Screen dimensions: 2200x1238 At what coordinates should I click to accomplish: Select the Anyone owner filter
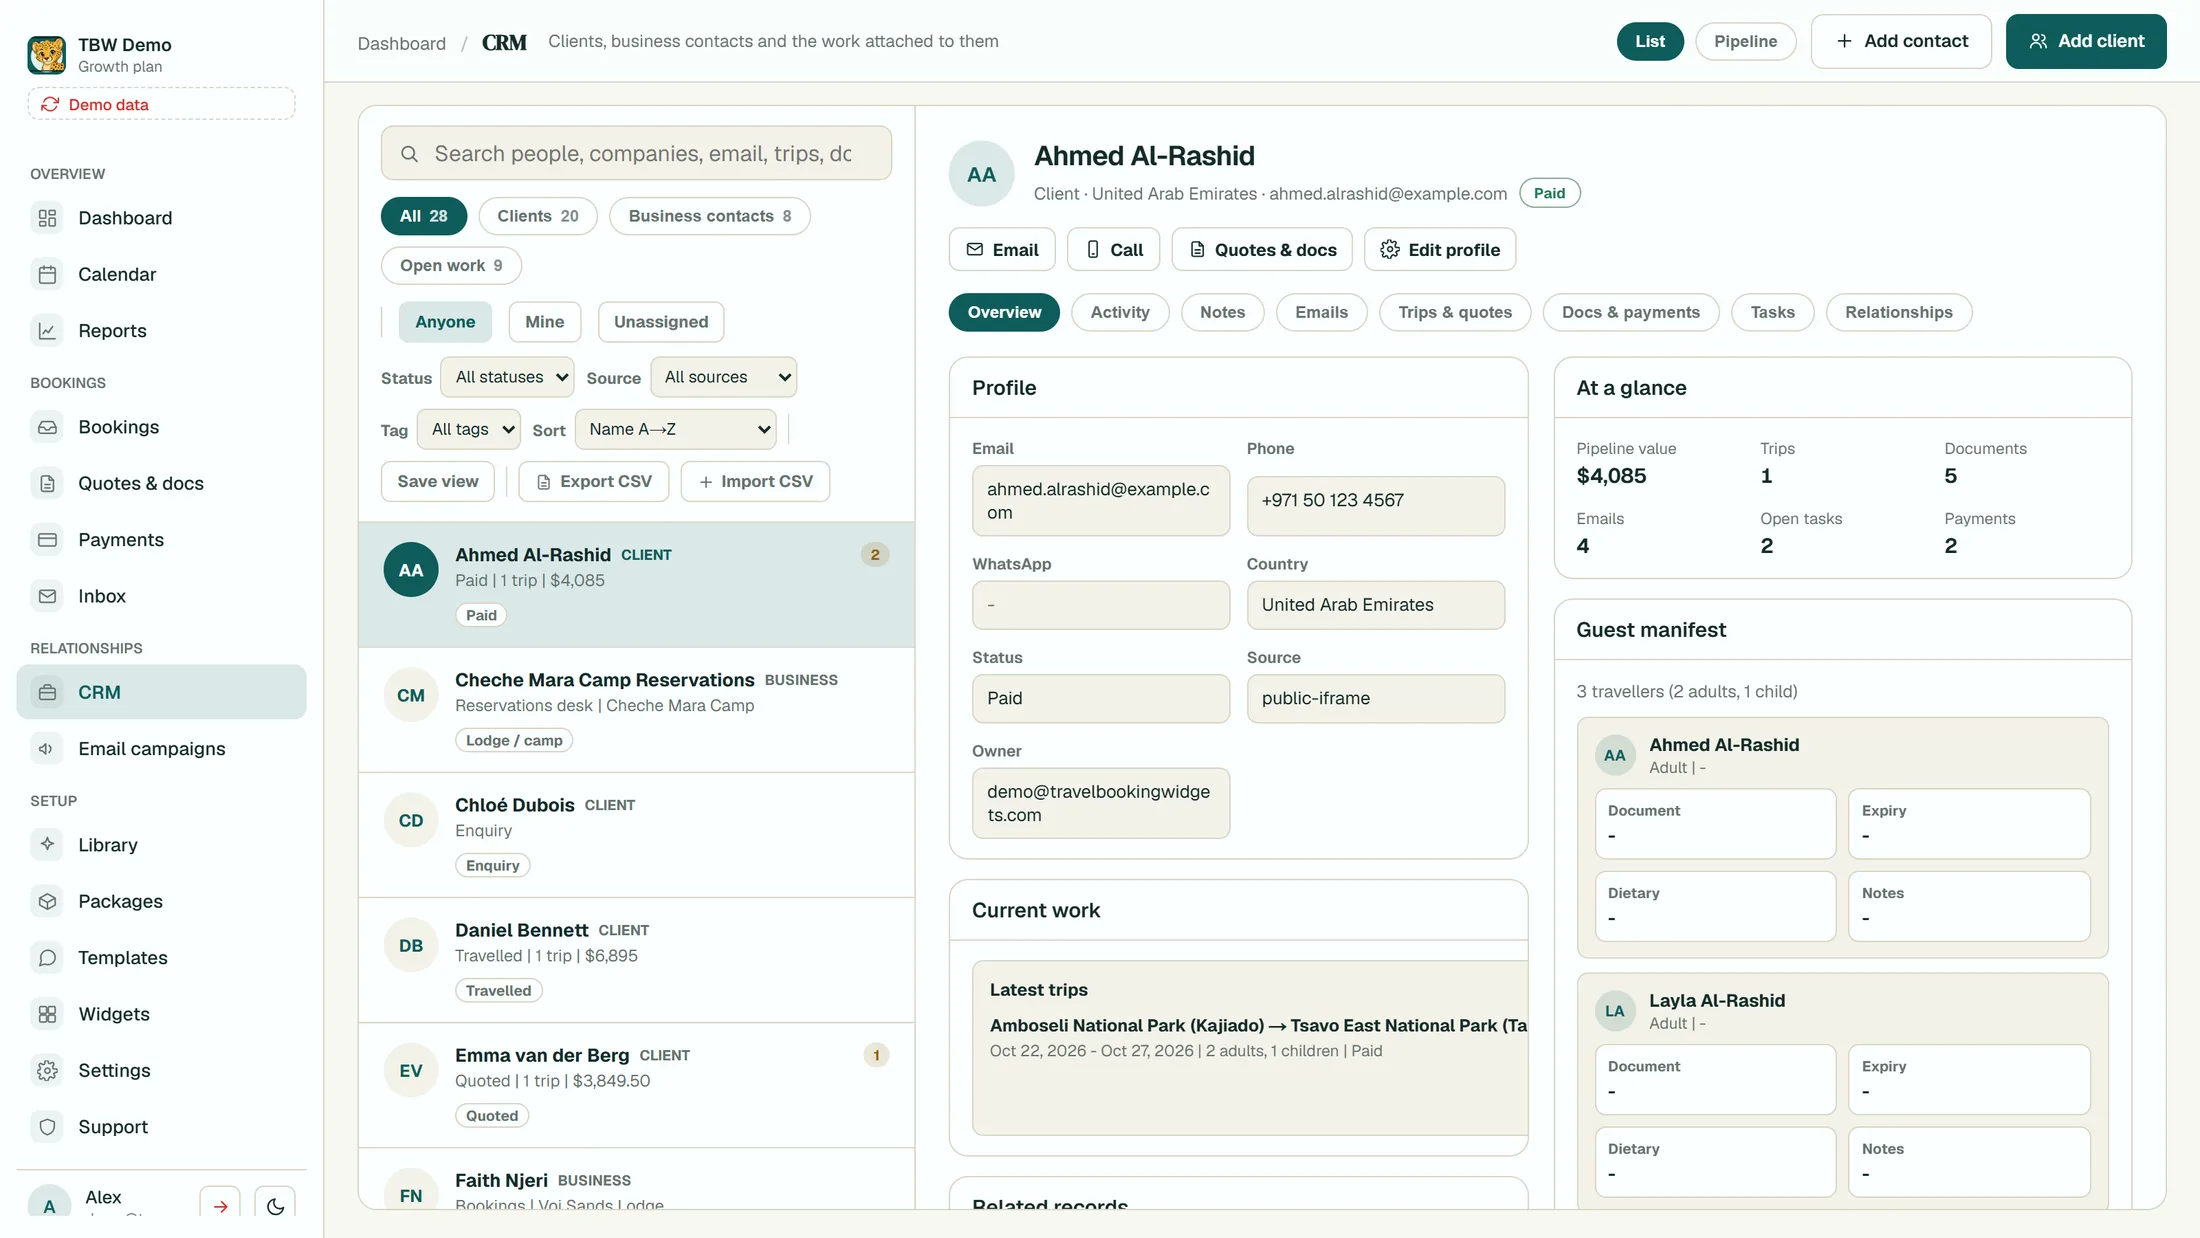[x=445, y=322]
